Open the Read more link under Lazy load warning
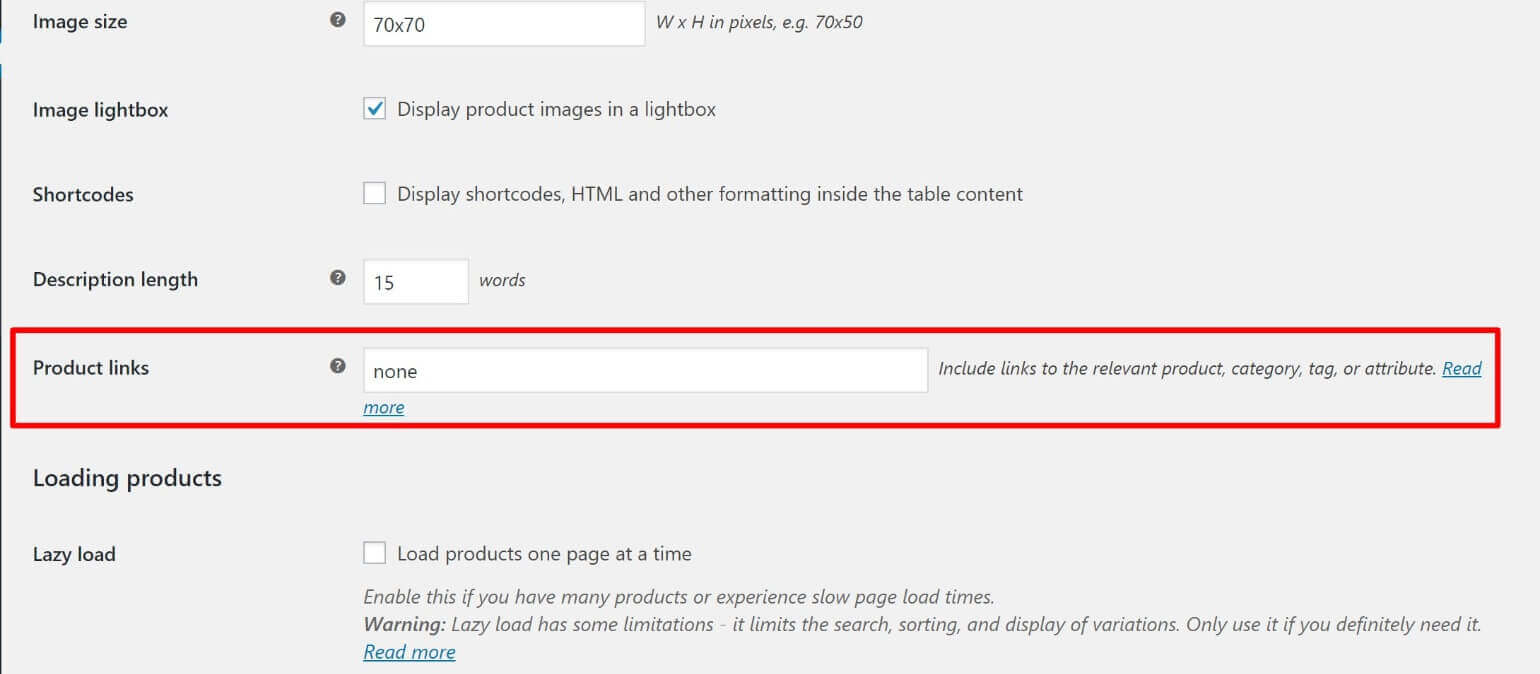 (x=409, y=651)
